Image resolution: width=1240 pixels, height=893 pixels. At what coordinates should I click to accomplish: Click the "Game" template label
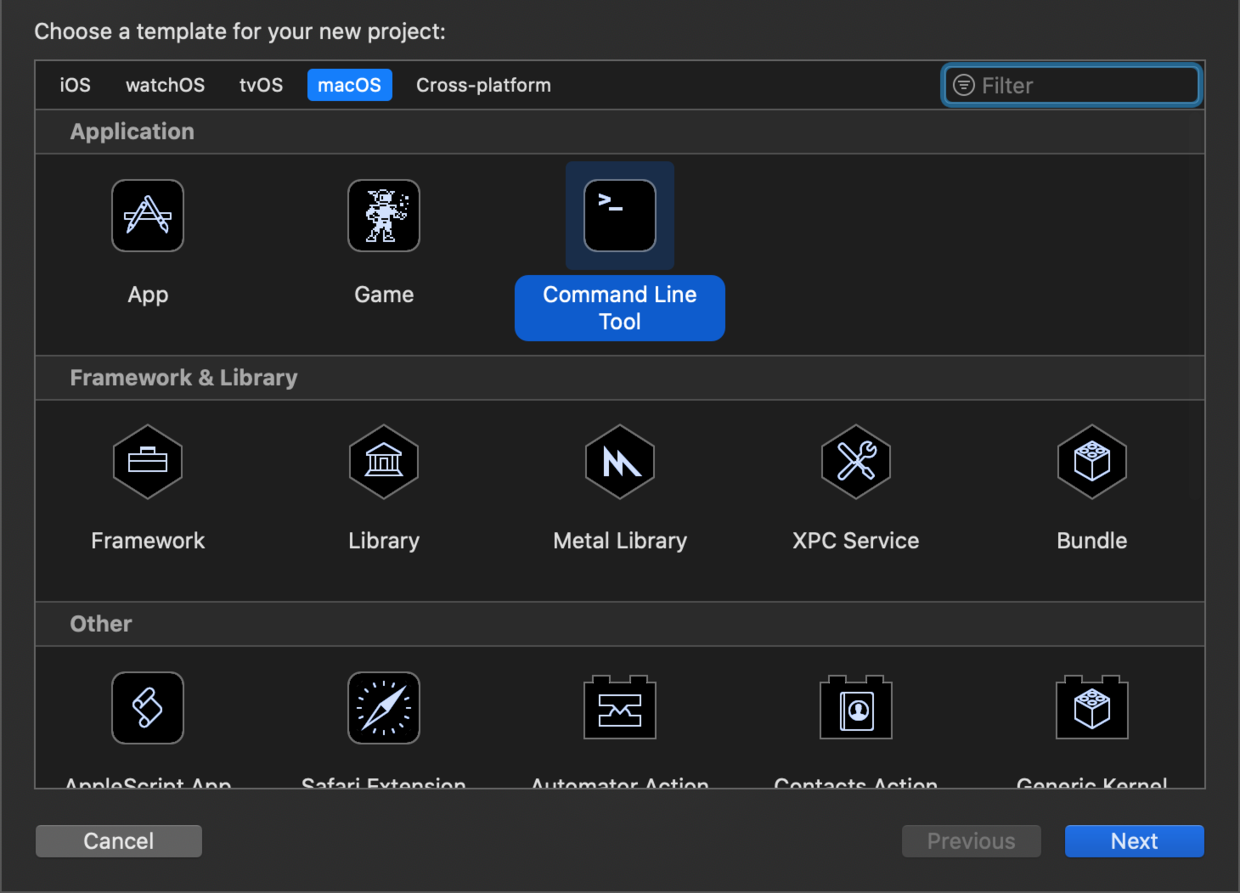pyautogui.click(x=384, y=295)
